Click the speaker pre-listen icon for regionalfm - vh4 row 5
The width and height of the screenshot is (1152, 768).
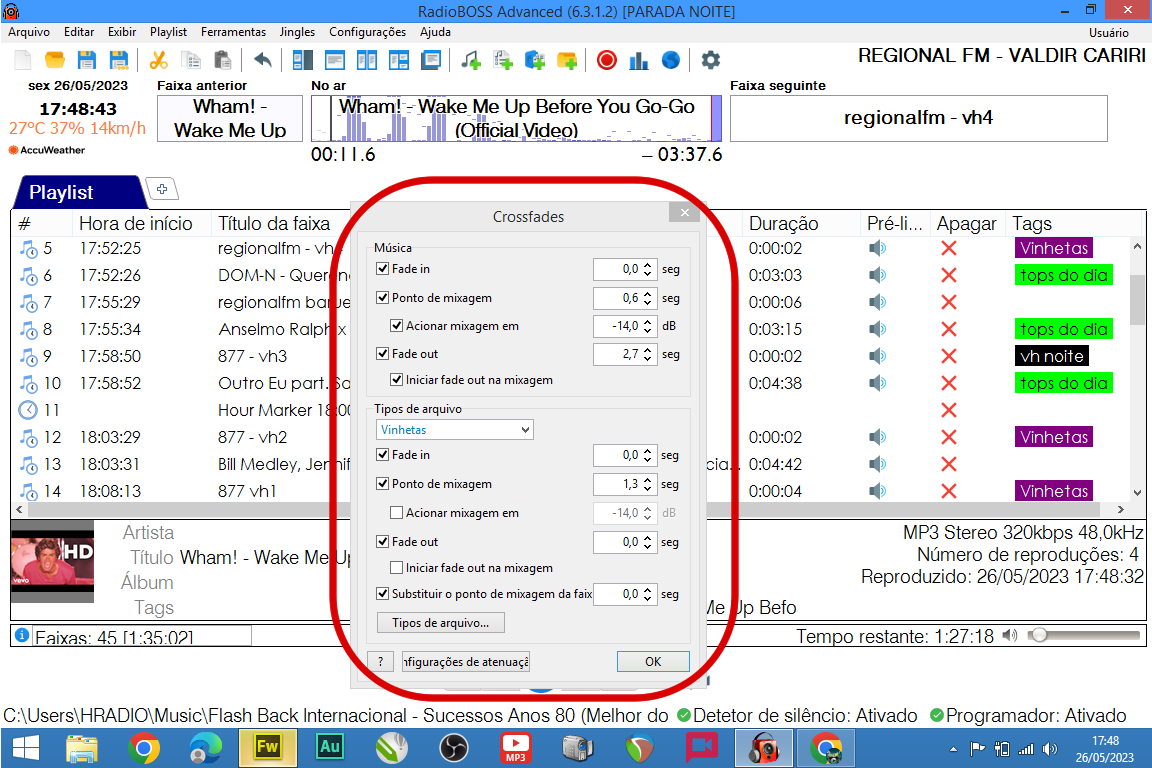pyautogui.click(x=877, y=248)
